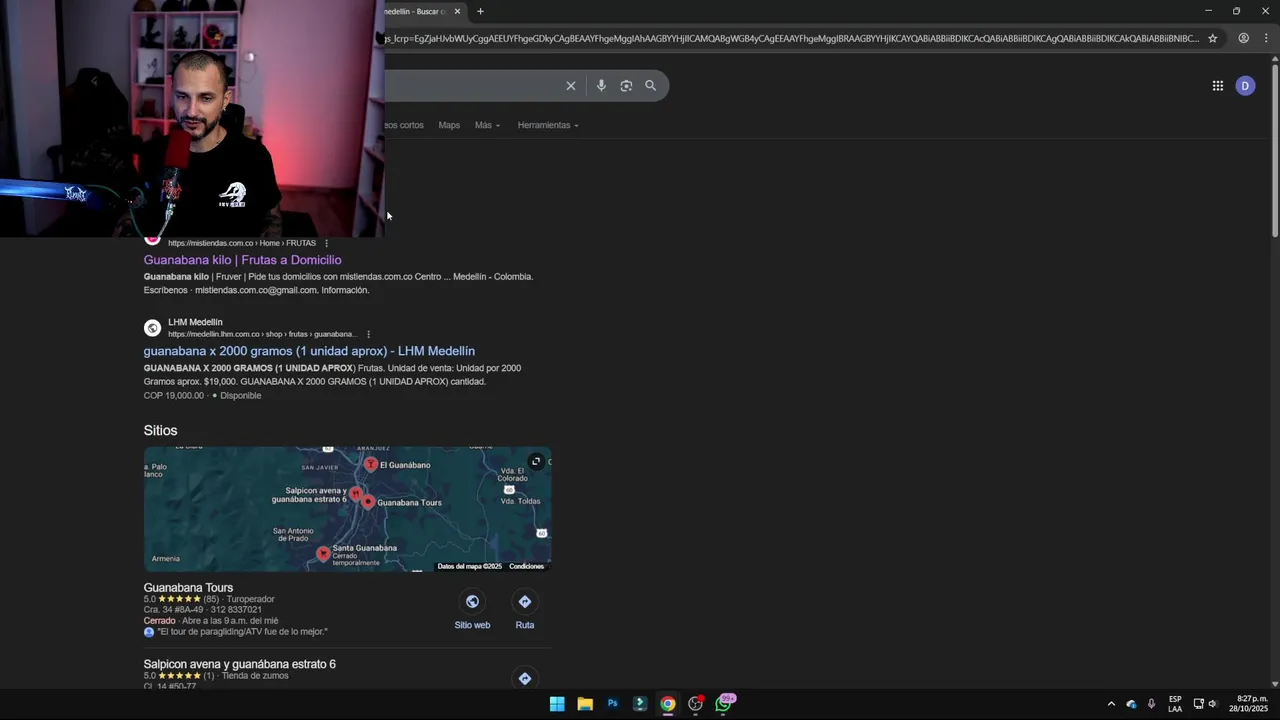Image resolution: width=1280 pixels, height=720 pixels.
Task: Click the page vertical scrollbar
Action: (1275, 150)
